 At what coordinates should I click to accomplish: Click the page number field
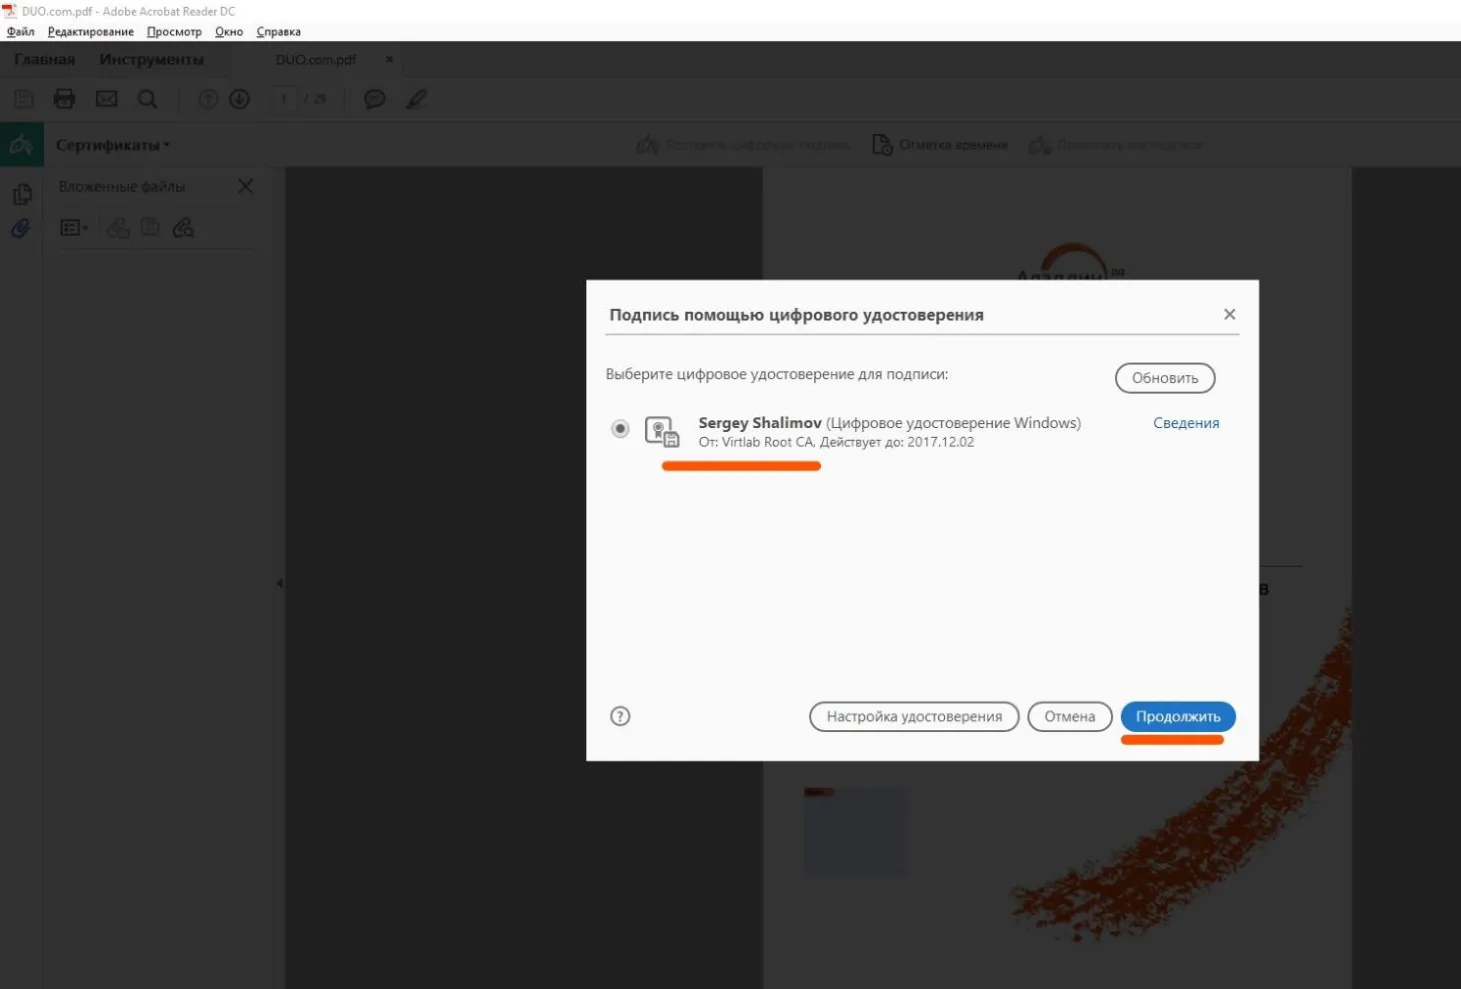click(284, 99)
